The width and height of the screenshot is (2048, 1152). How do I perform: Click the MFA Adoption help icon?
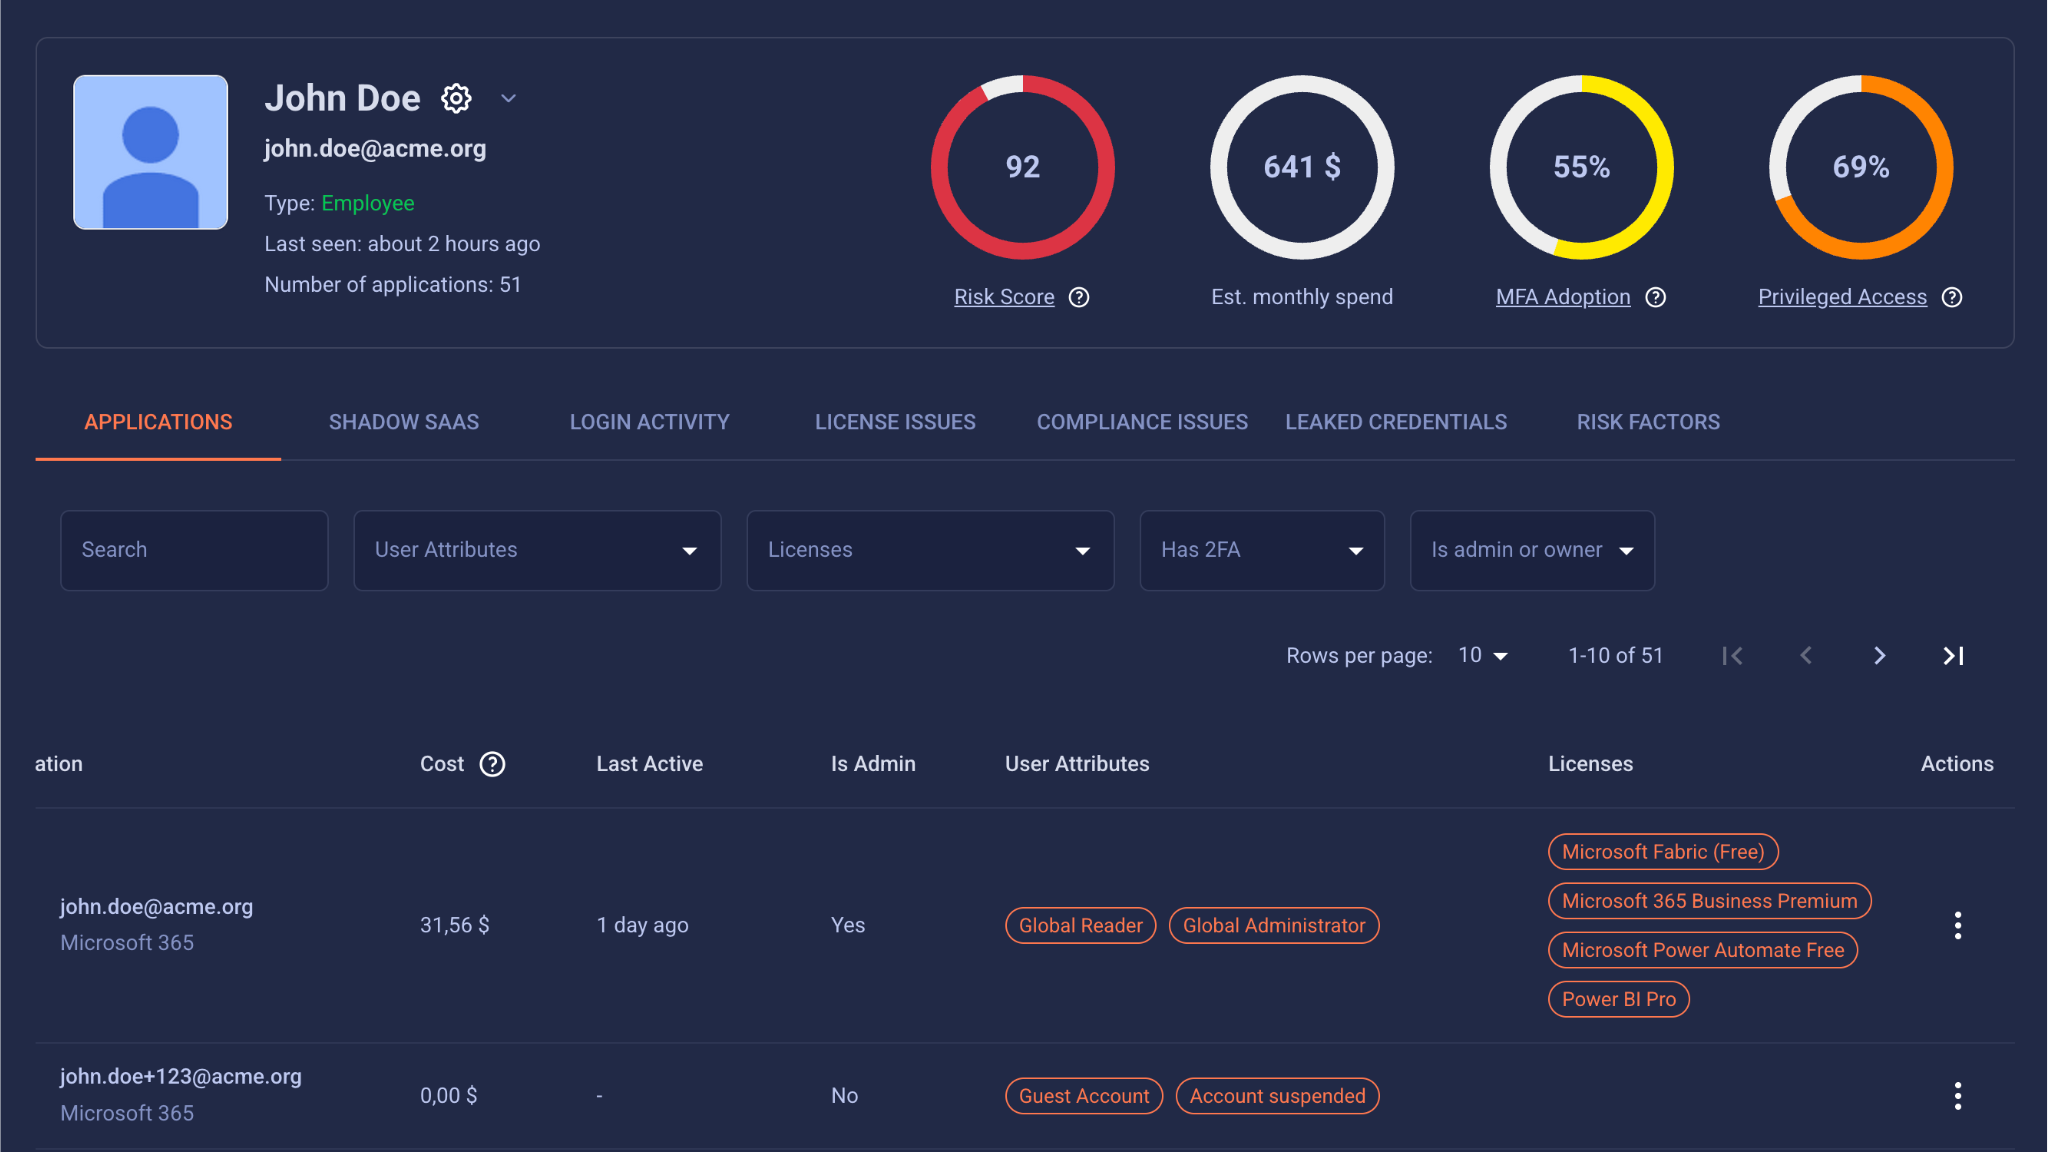click(1656, 297)
